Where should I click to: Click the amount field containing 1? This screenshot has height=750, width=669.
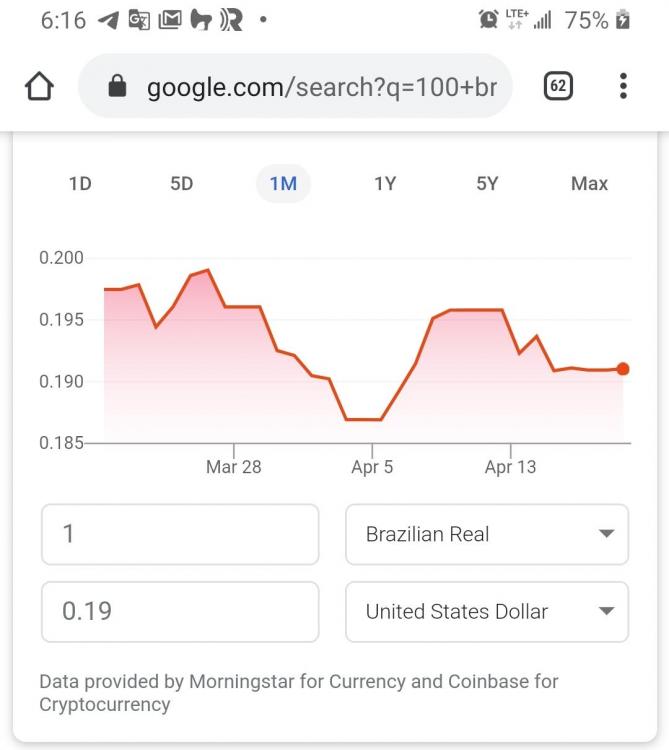point(180,534)
